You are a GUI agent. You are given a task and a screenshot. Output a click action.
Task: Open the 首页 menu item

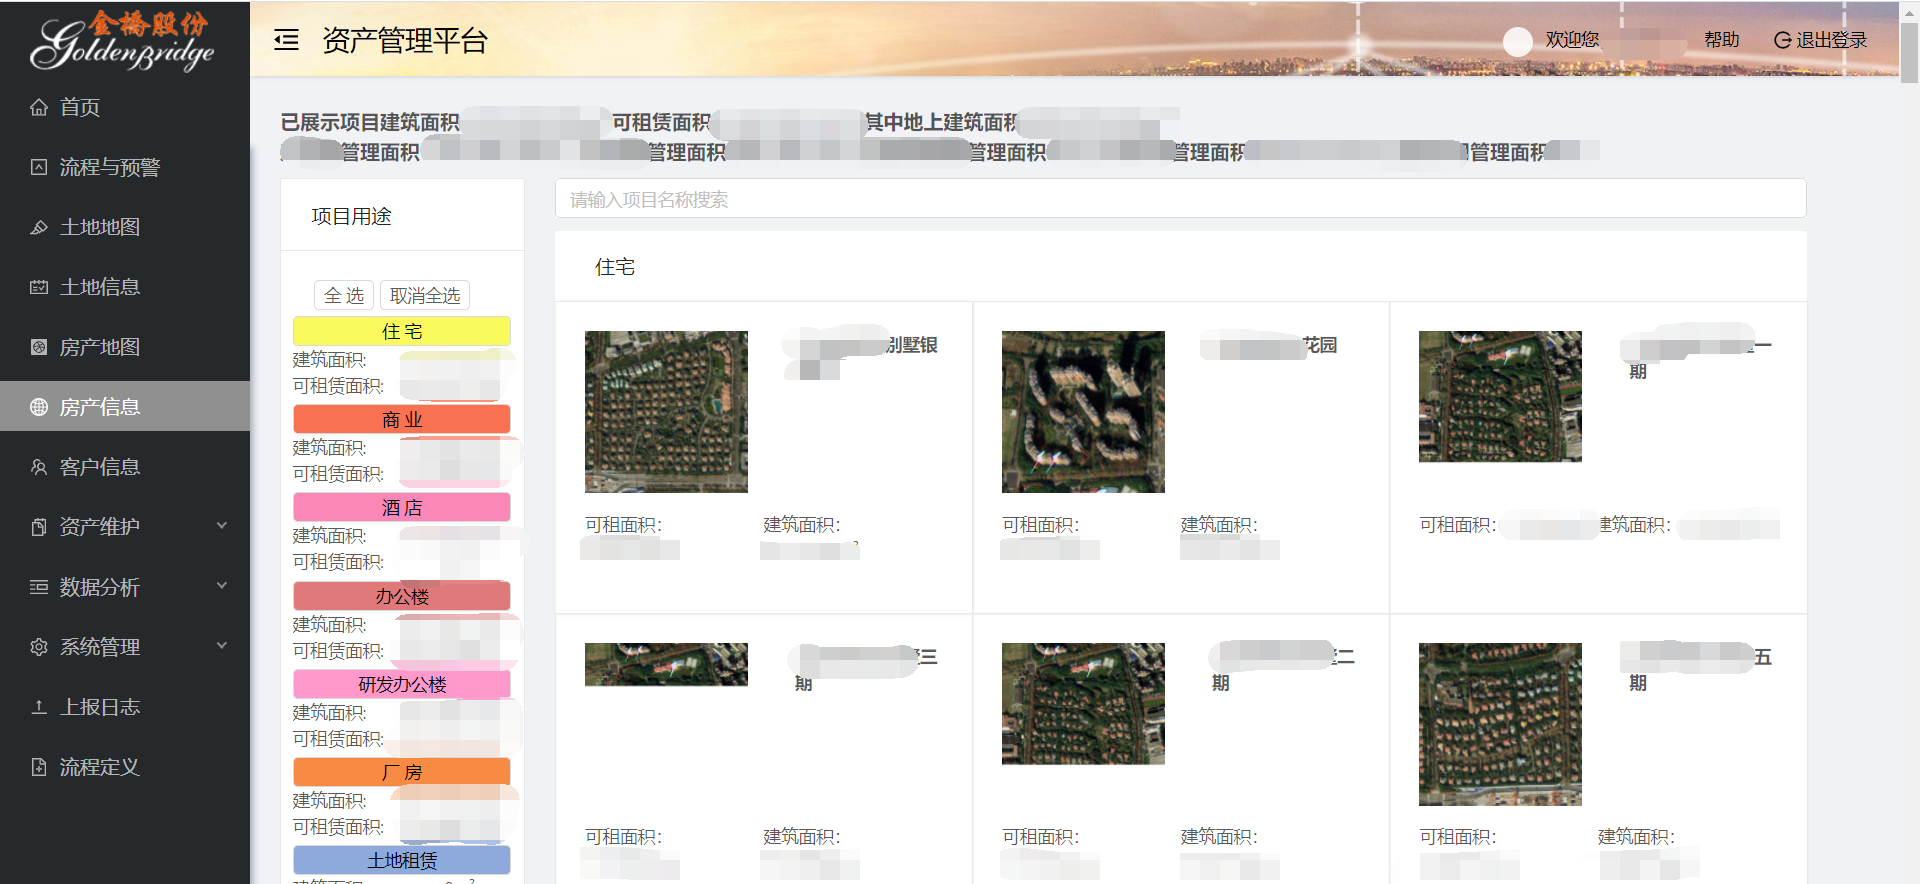pyautogui.click(x=125, y=107)
